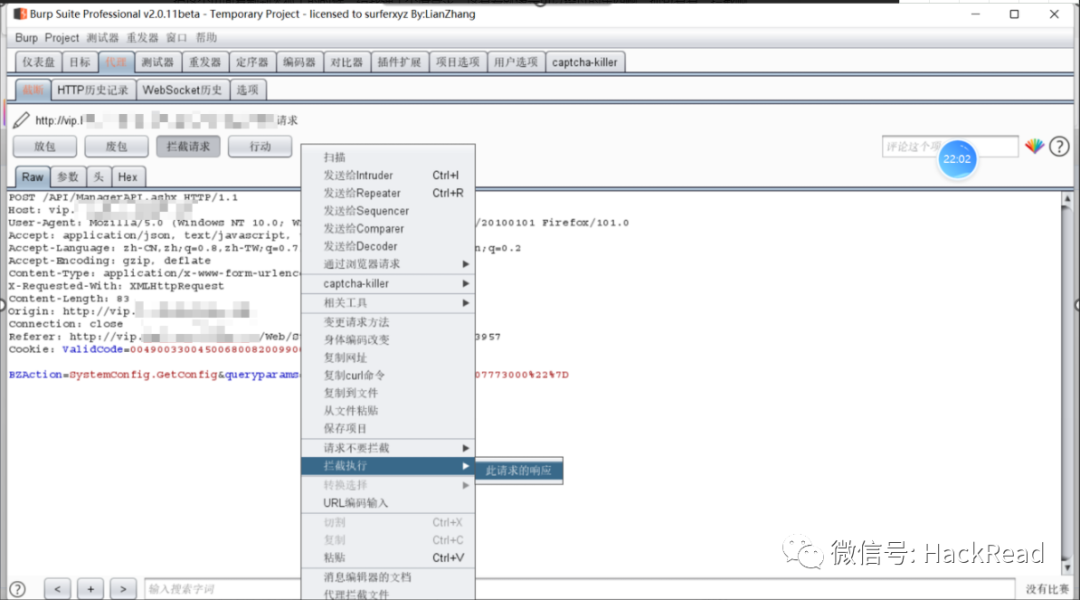The image size is (1080, 600).
Task: Expand the 转换选择 submenu arrow
Action: 466,485
